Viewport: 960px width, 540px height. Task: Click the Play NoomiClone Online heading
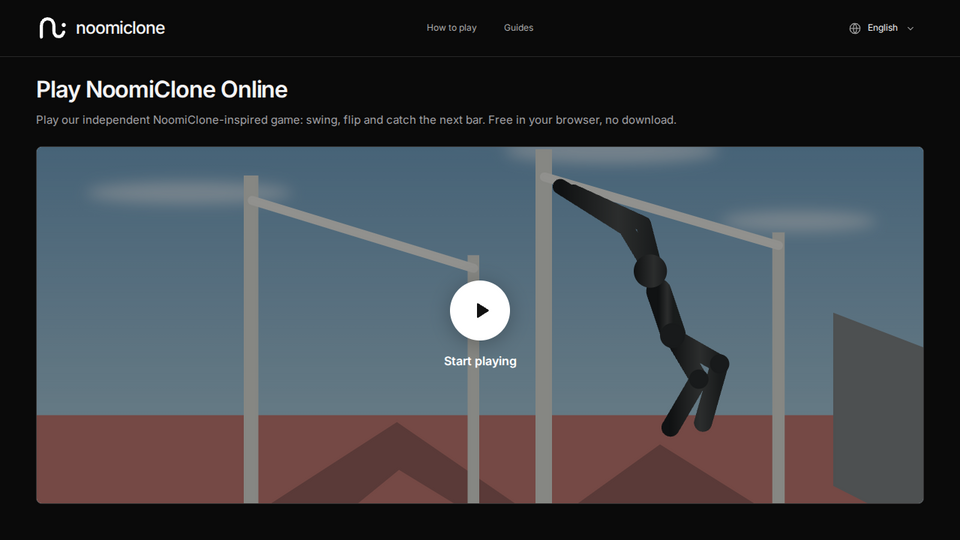tap(162, 89)
